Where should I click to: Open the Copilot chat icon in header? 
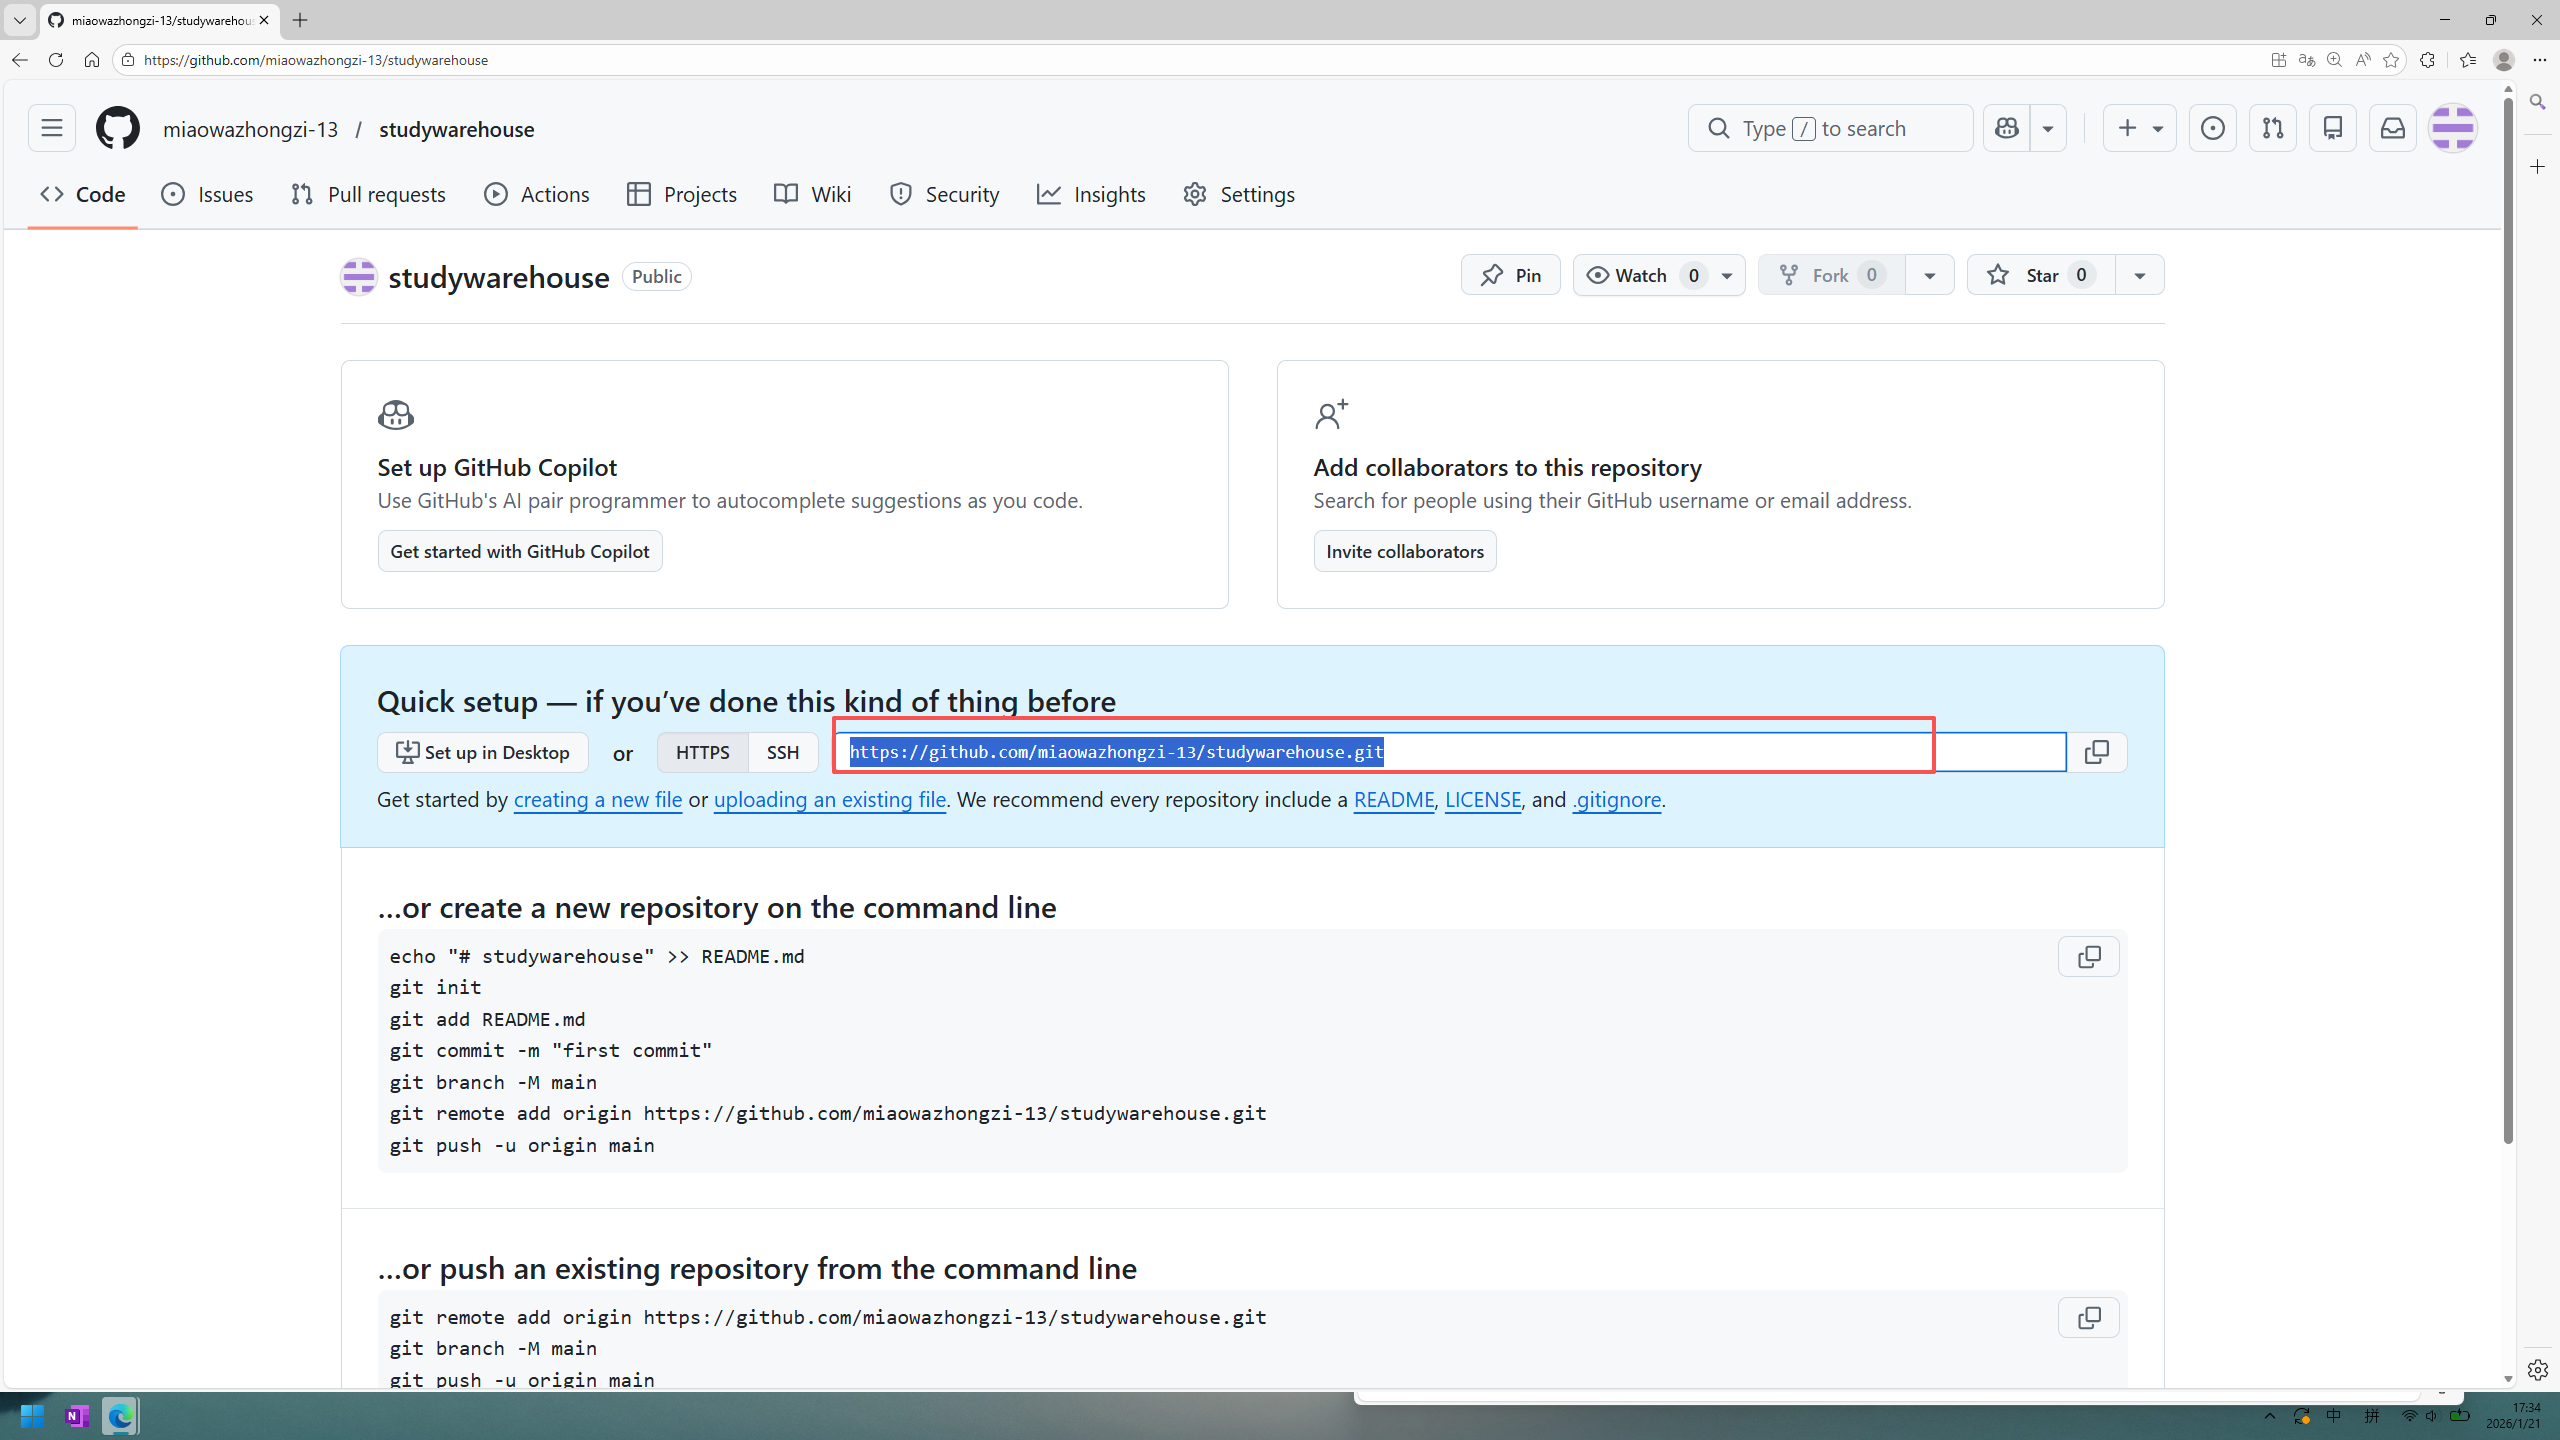2007,129
